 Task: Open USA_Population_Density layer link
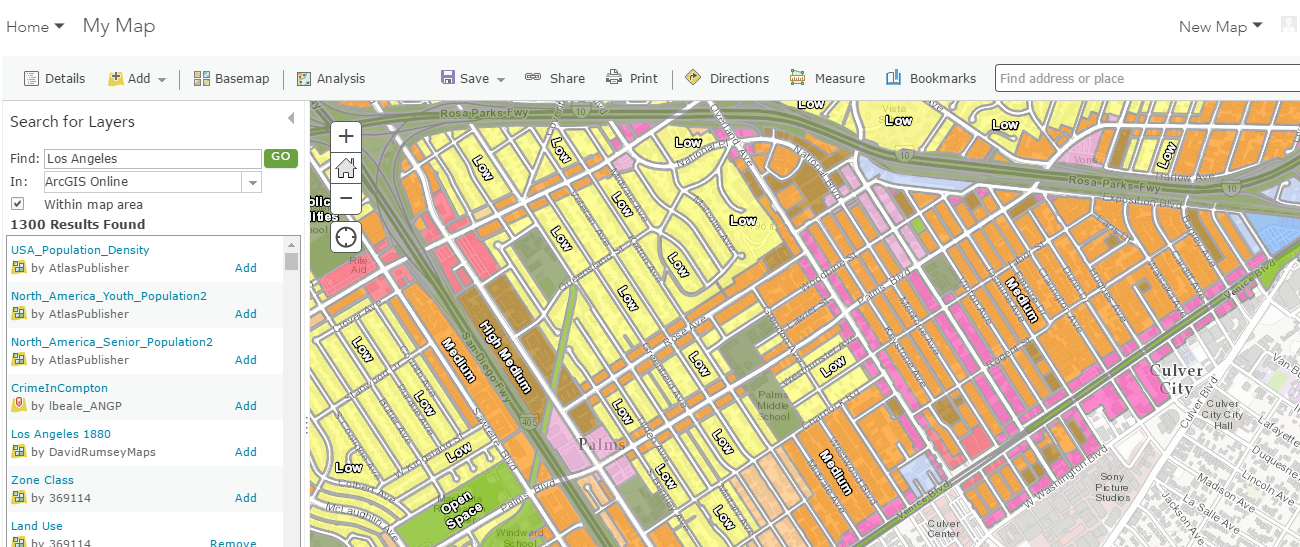click(x=80, y=250)
